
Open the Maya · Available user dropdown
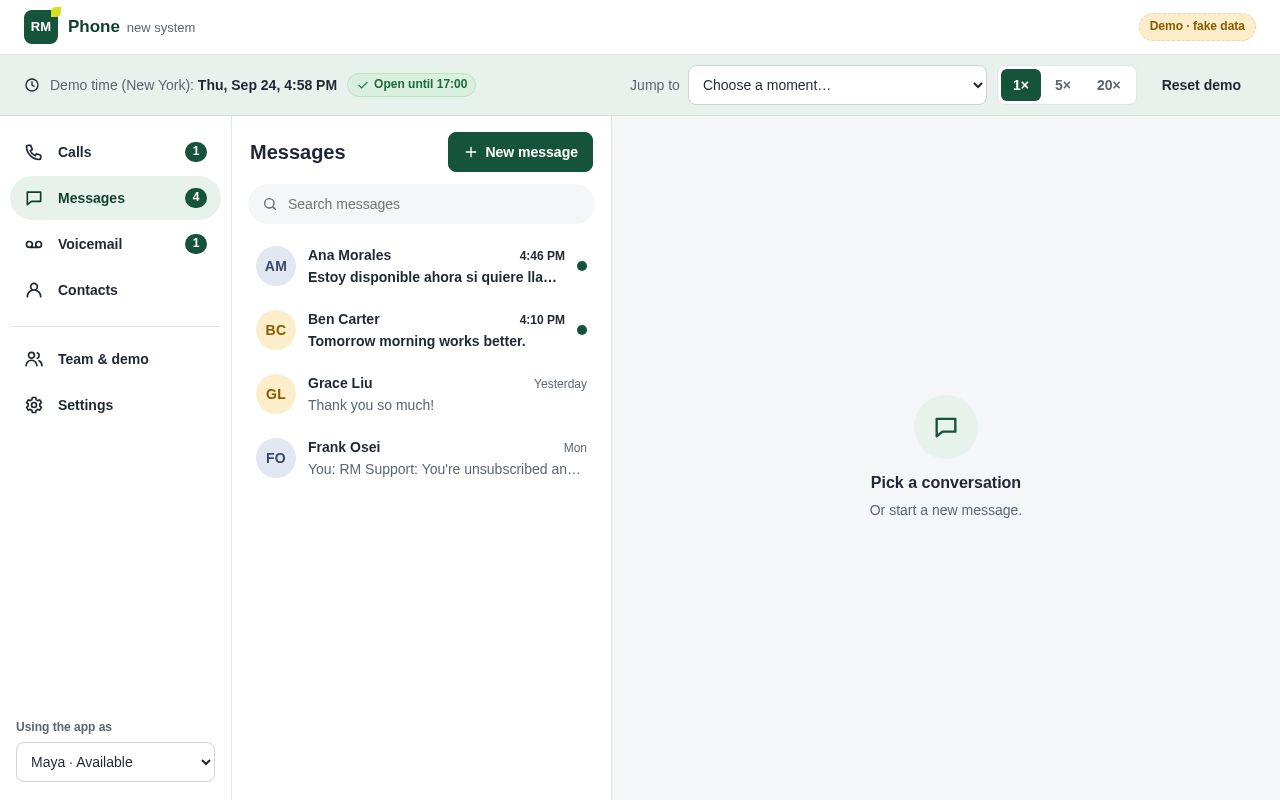(x=115, y=762)
